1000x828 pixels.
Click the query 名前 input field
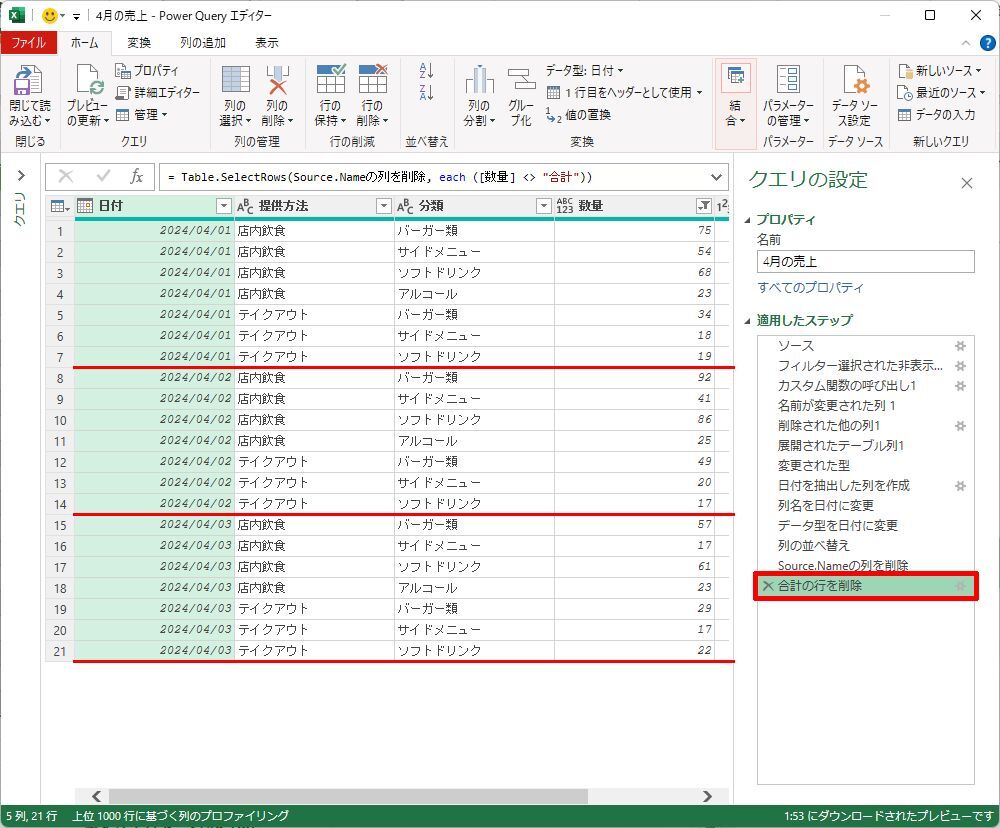pos(865,262)
